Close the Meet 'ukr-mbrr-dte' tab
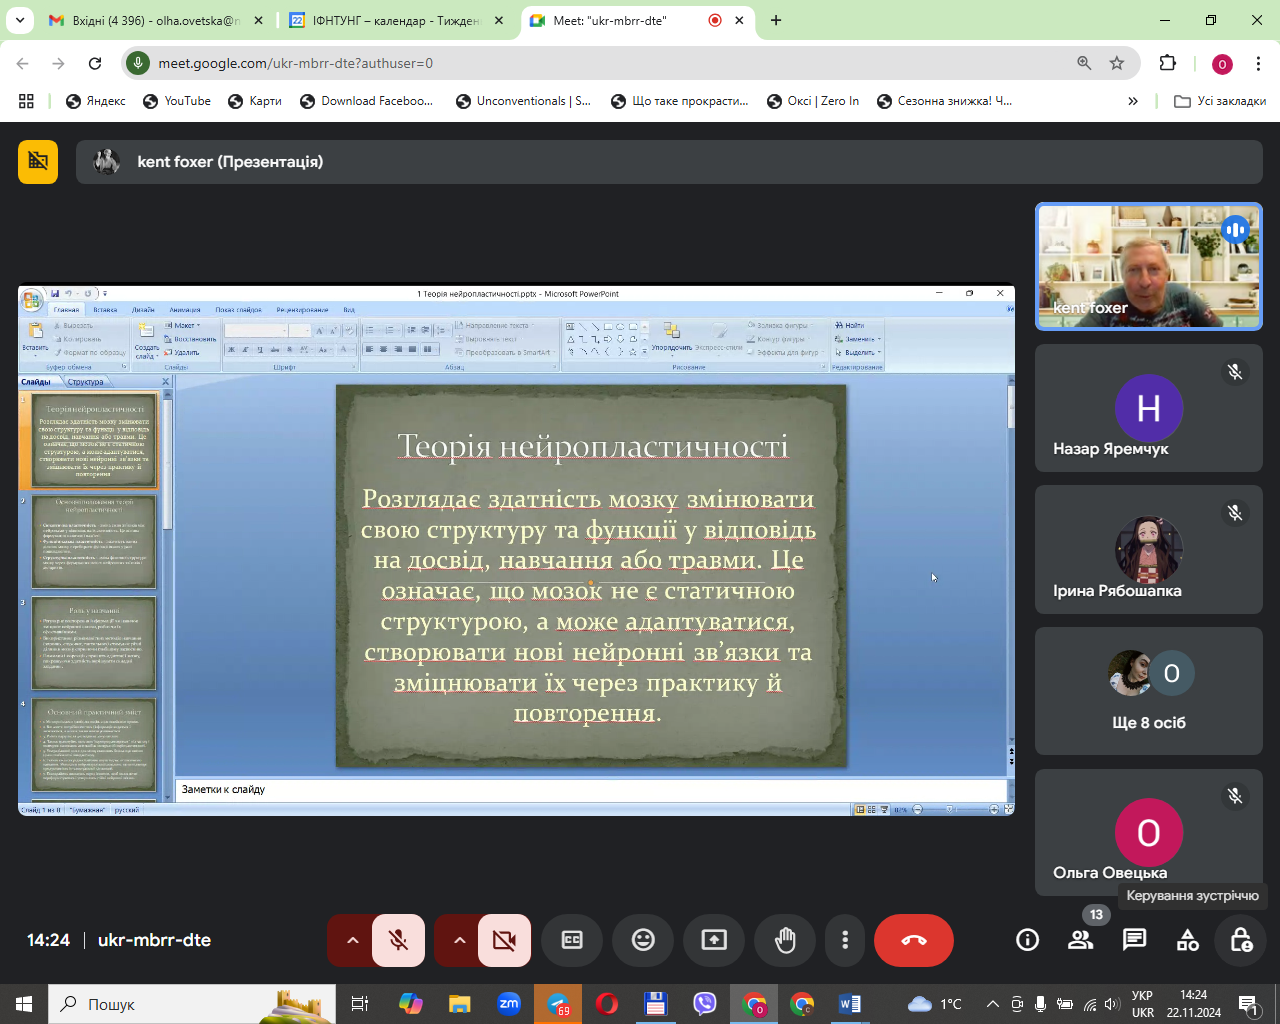Viewport: 1280px width, 1024px height. coord(740,20)
